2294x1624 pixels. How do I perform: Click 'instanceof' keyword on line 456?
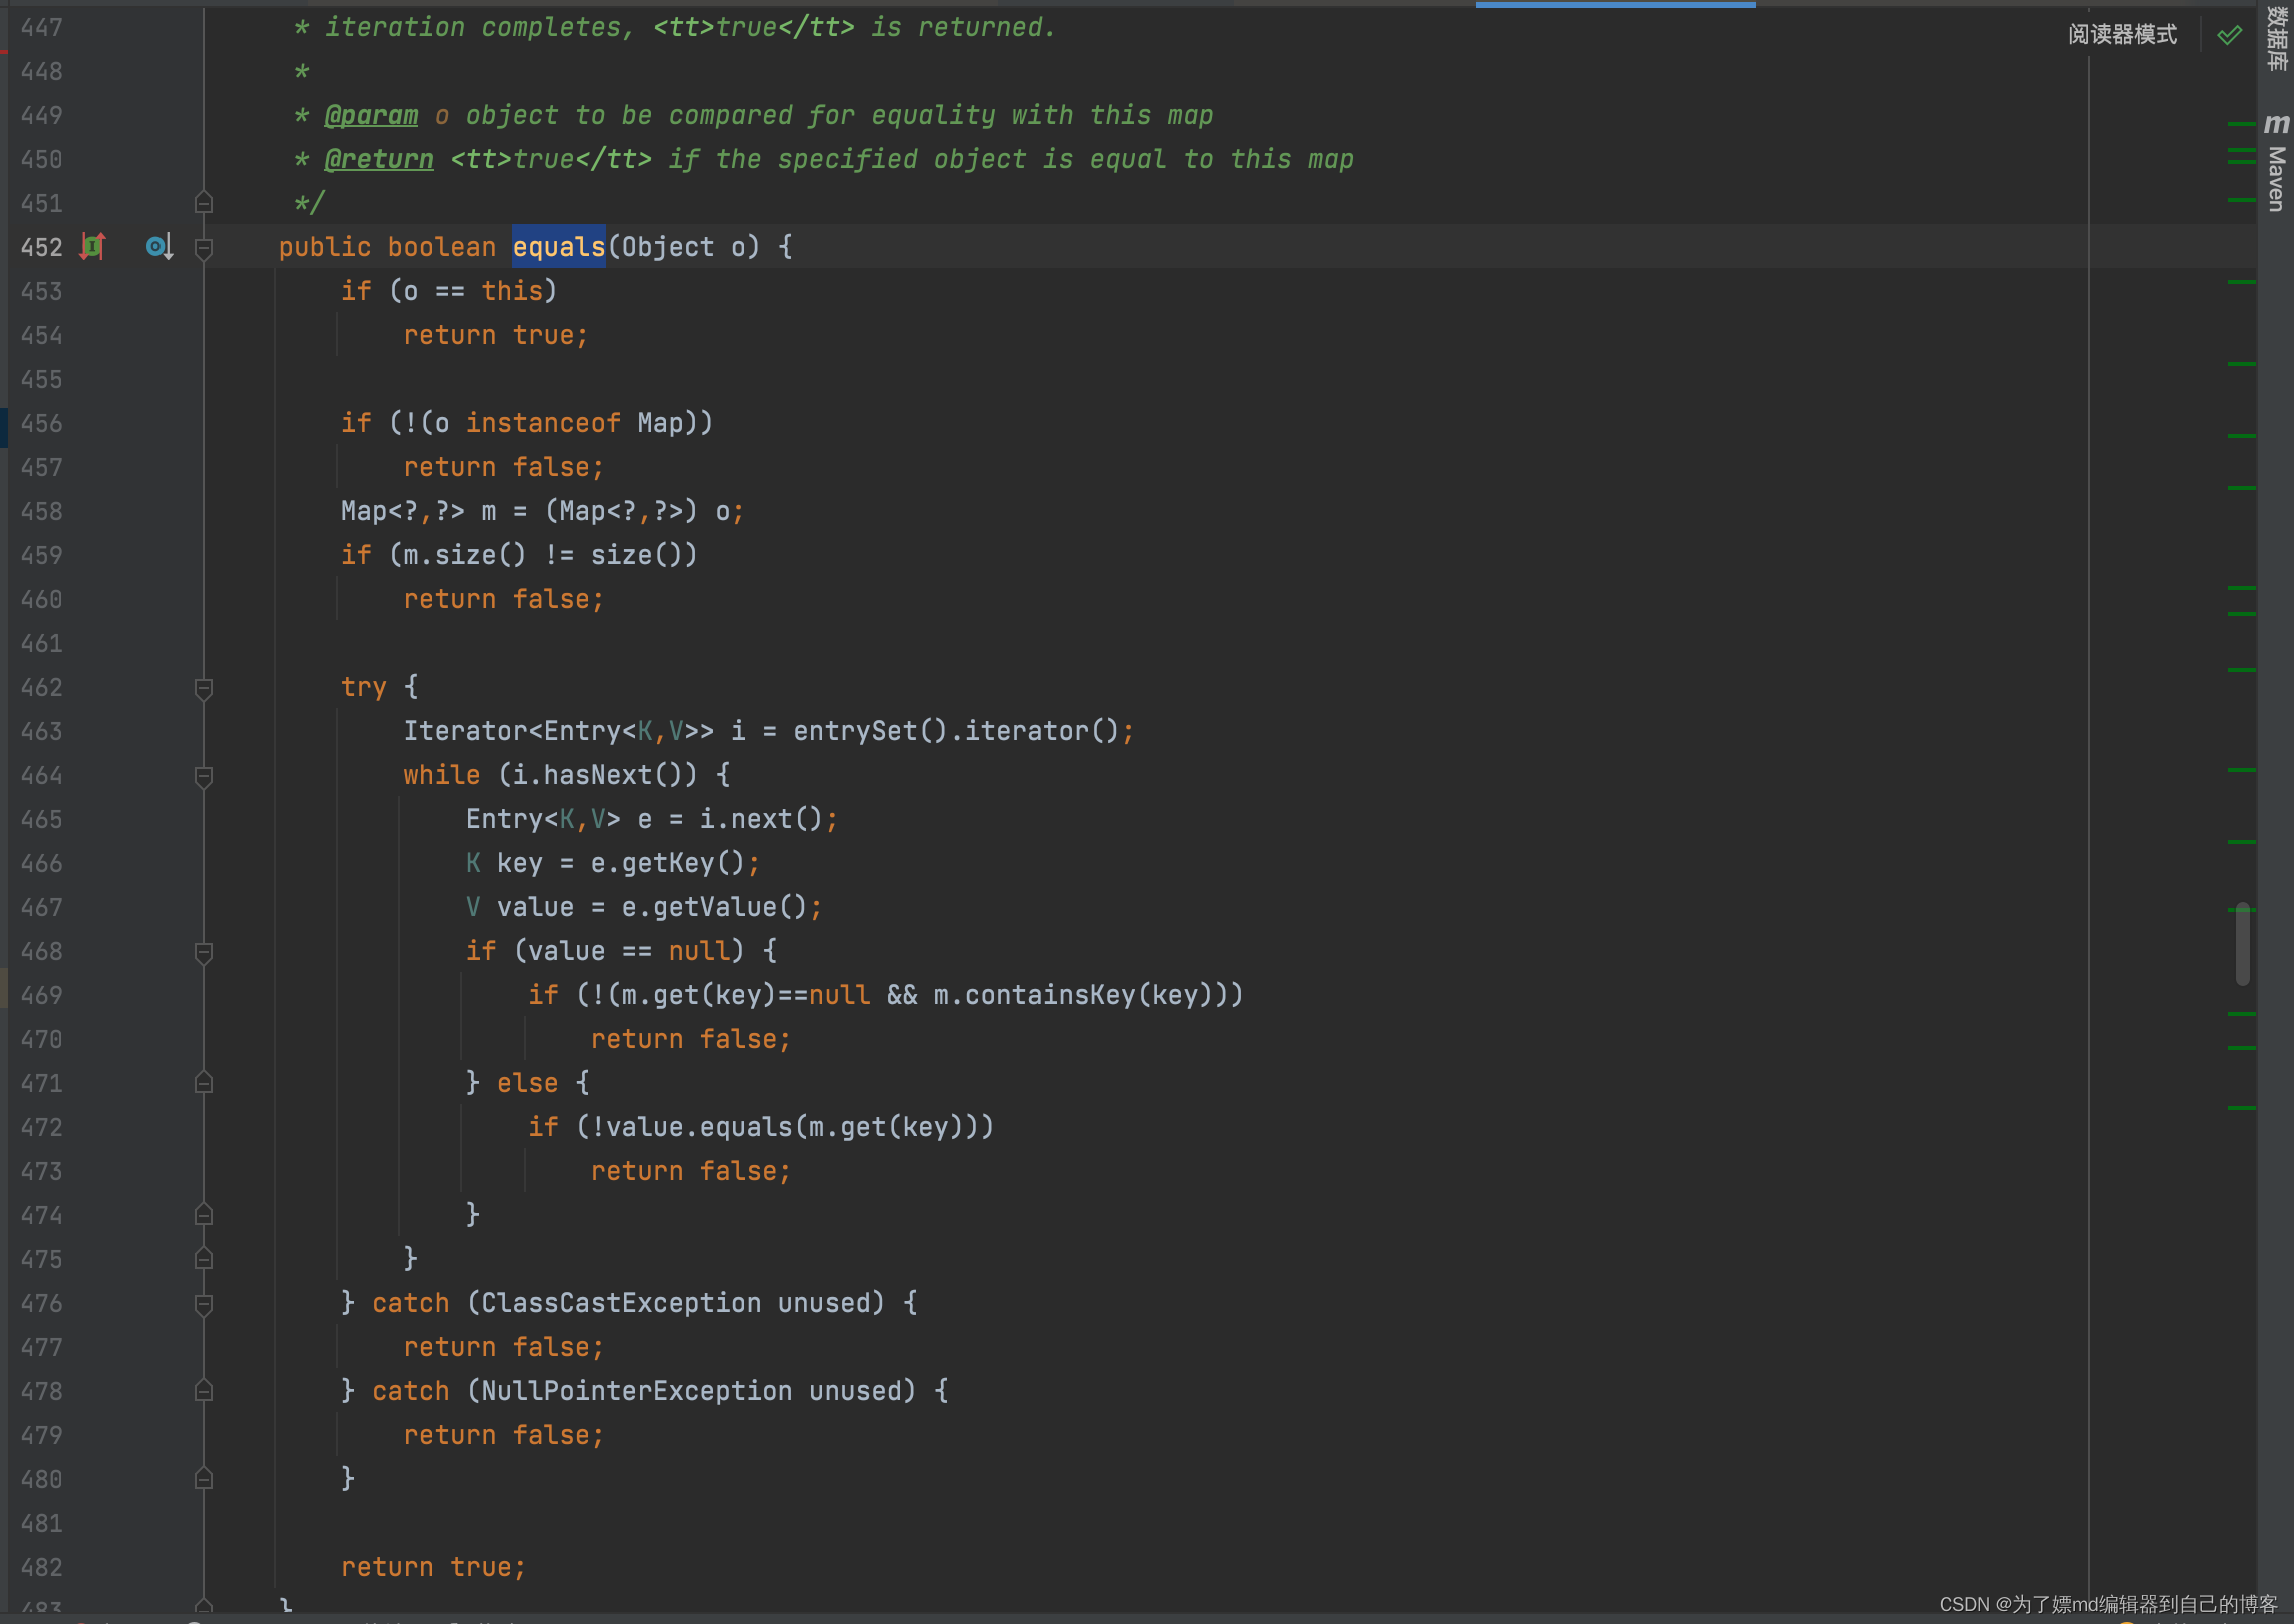(543, 423)
